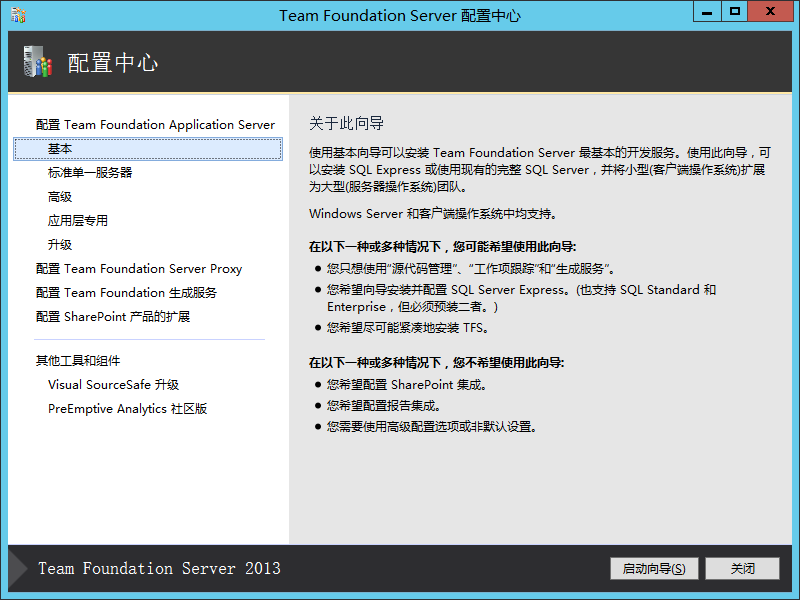The width and height of the screenshot is (800, 600).
Task: Minimize the configuration center window
Action: (x=707, y=12)
